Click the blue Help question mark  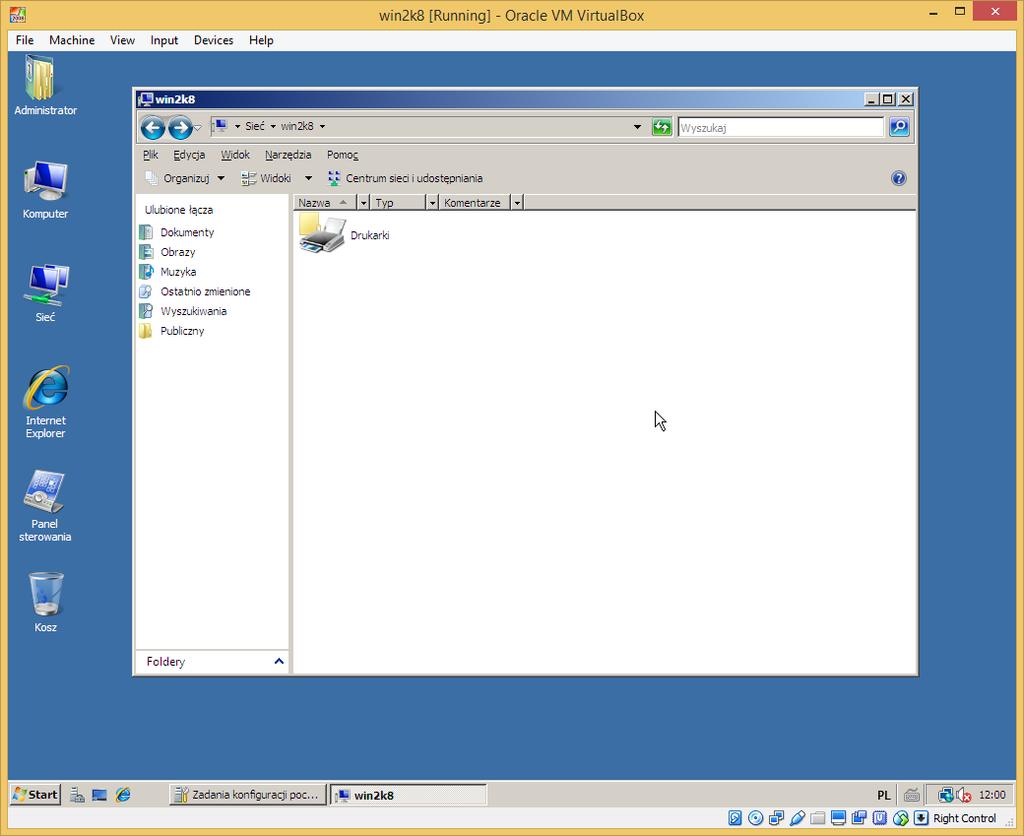pos(899,178)
